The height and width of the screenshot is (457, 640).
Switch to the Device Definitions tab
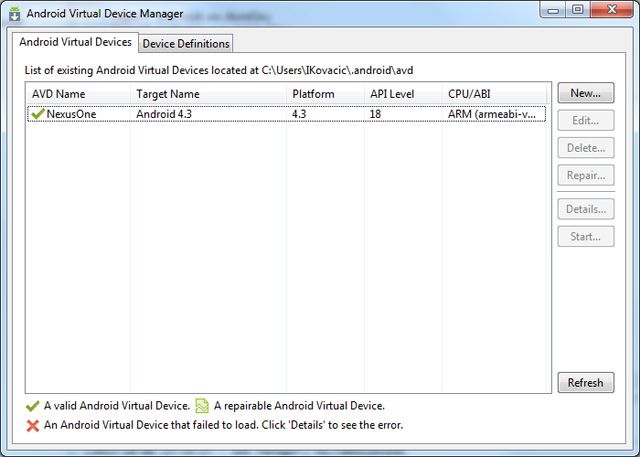pos(186,44)
